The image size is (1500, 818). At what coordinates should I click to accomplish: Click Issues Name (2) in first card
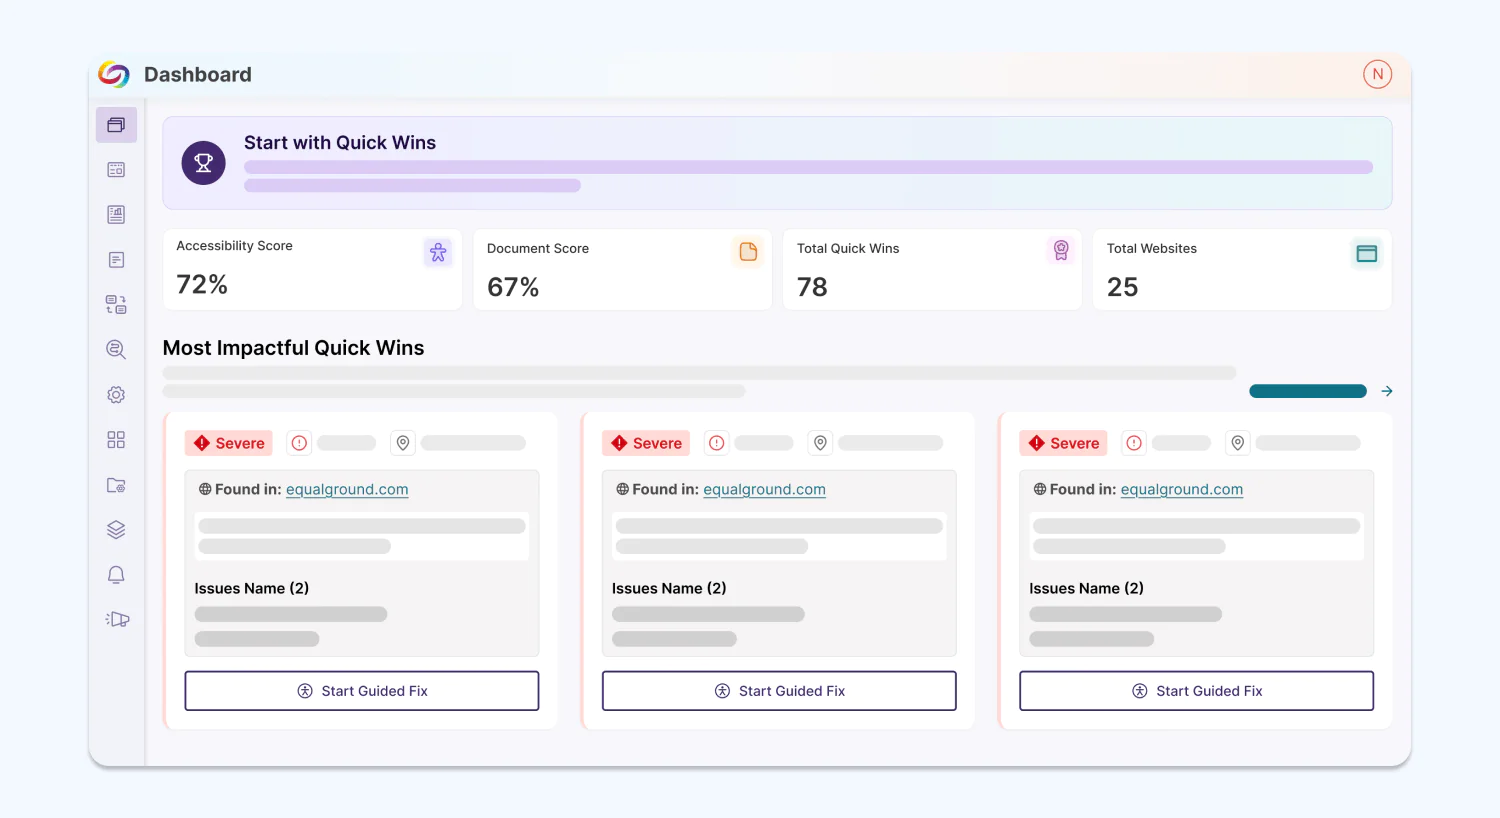(x=252, y=588)
